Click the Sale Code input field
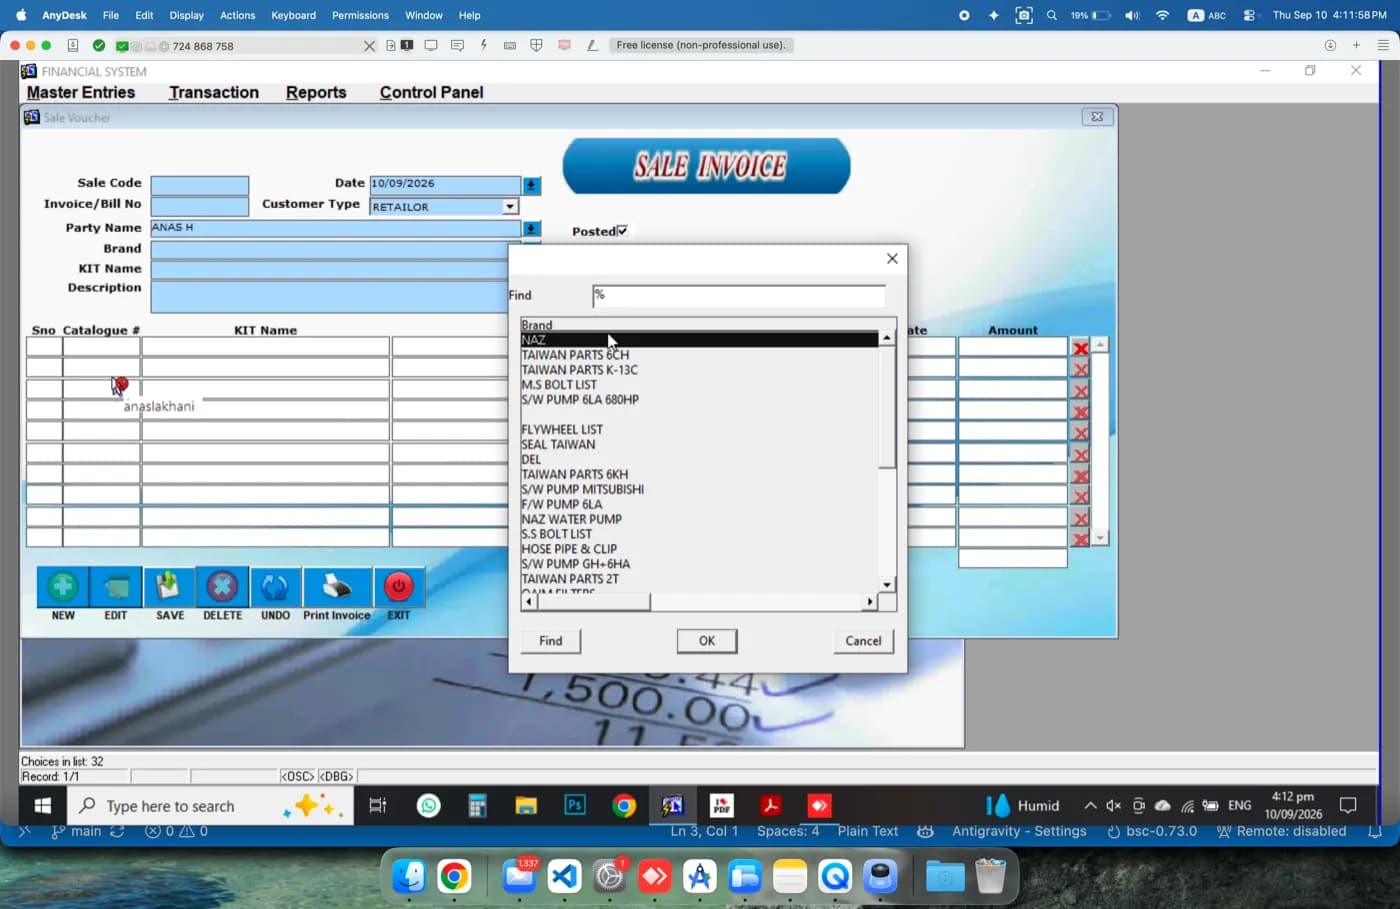This screenshot has height=909, width=1400. 200,185
